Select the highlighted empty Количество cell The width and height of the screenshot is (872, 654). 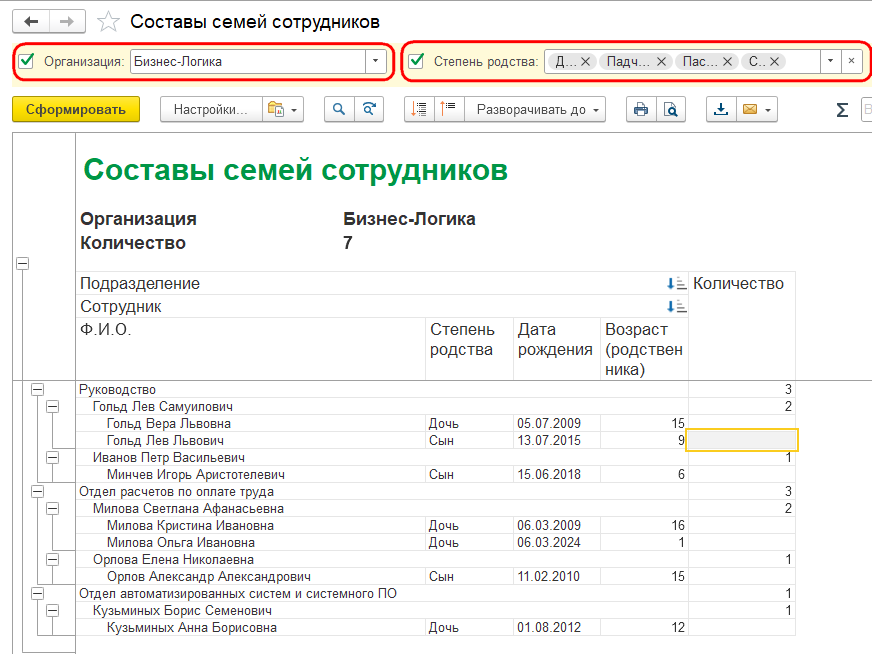coord(742,440)
